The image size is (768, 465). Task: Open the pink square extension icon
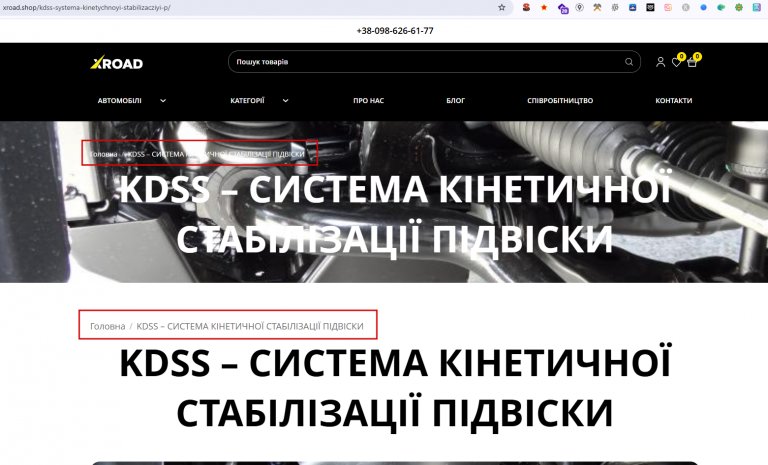pyautogui.click(x=668, y=7)
